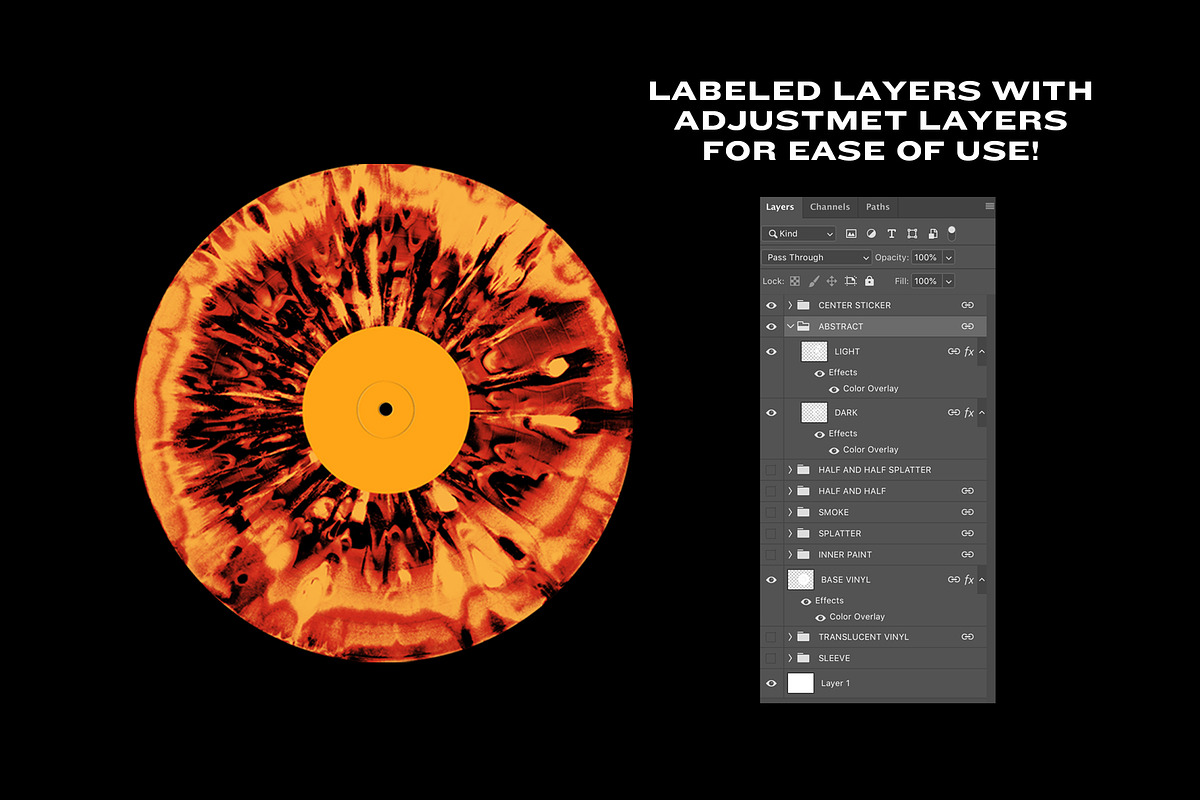Filter layers by pixel layers icon
1200x800 pixels.
click(x=851, y=233)
